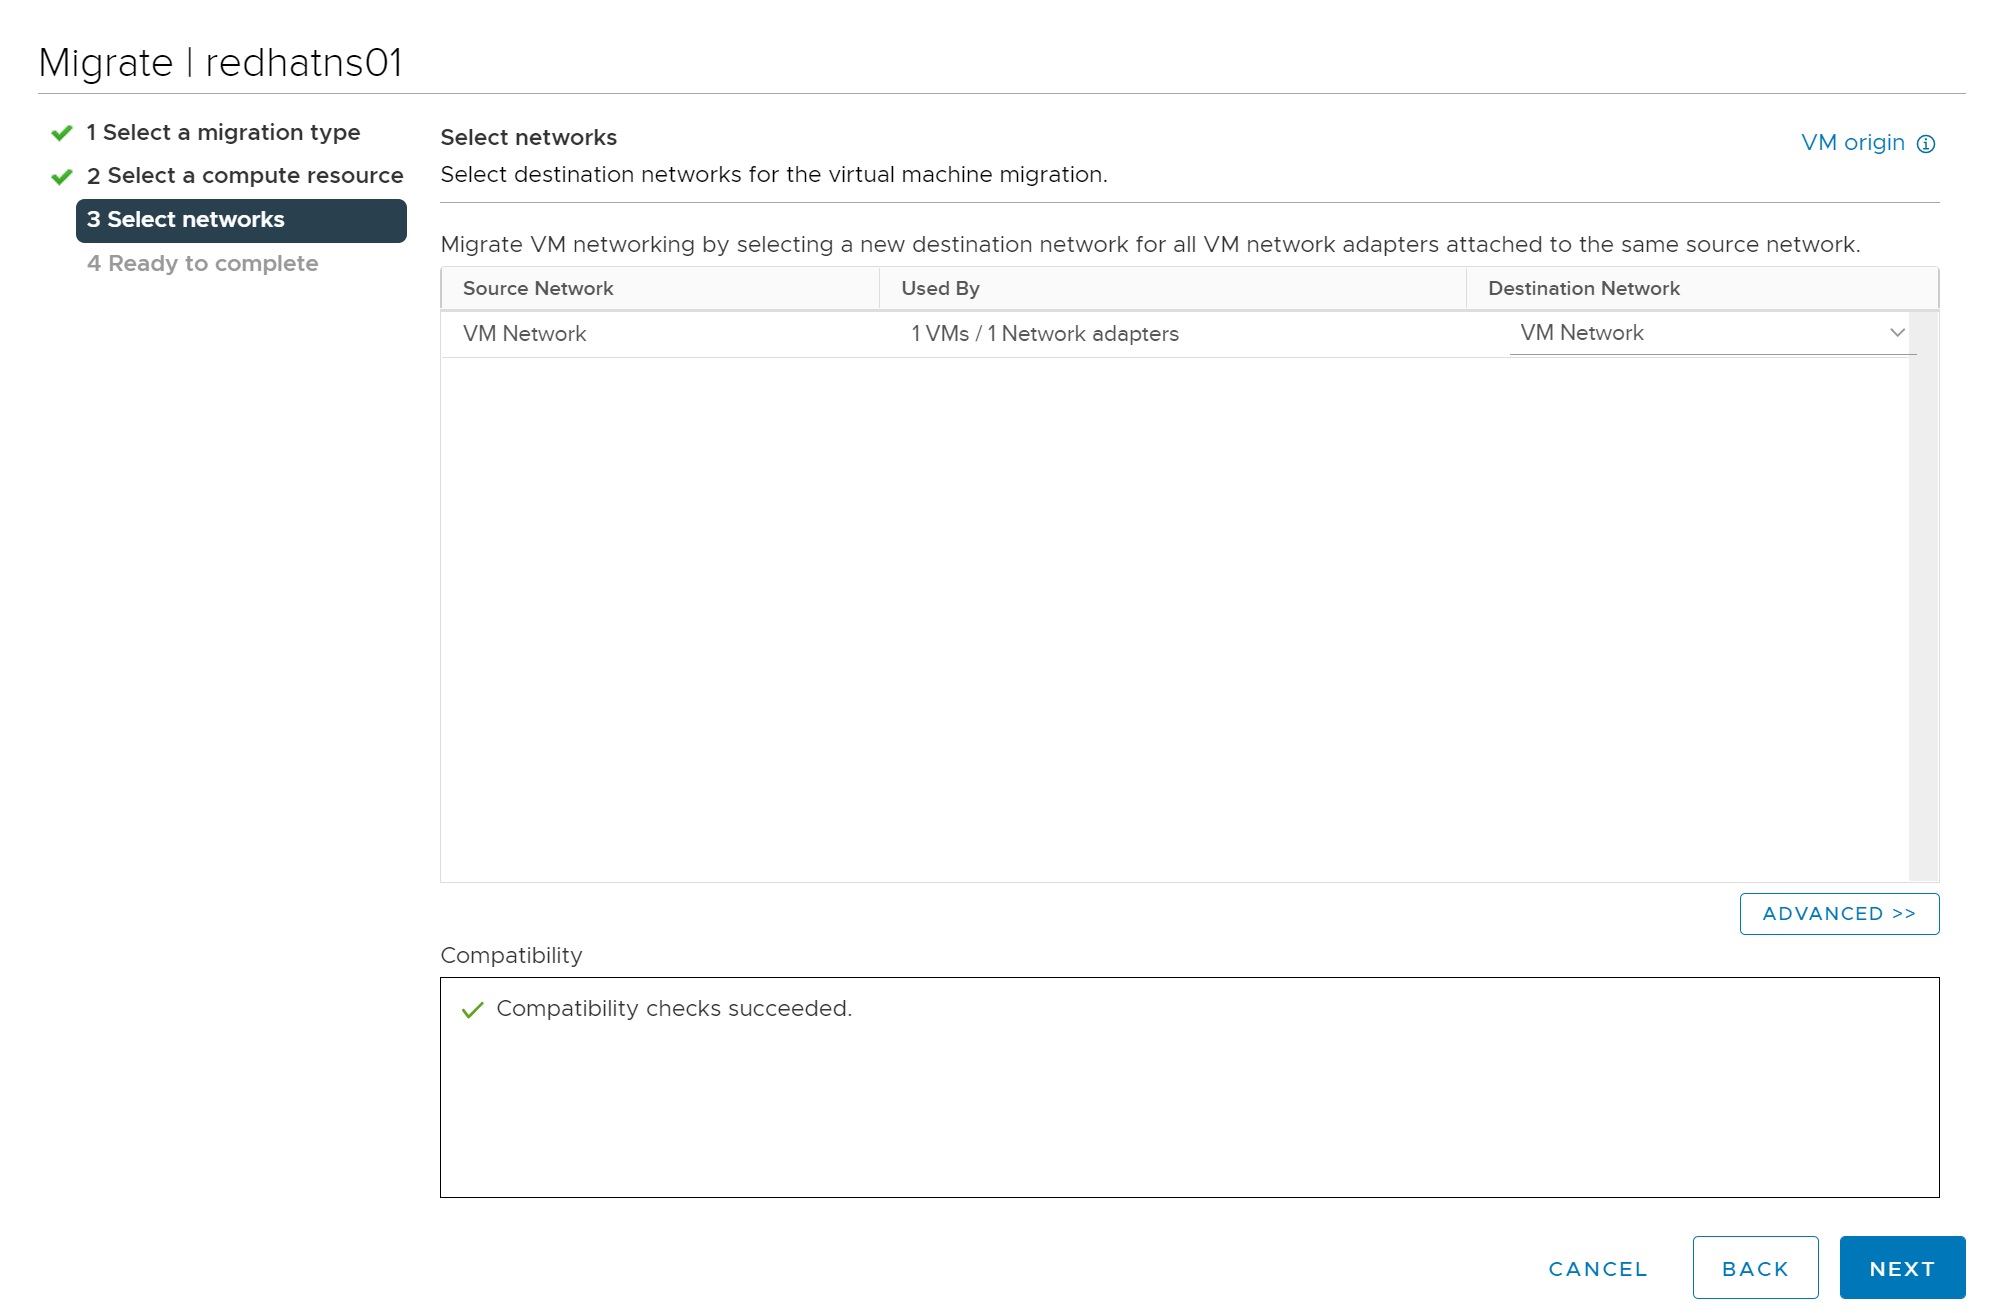Go to step 2 Select a compute resource

[245, 176]
